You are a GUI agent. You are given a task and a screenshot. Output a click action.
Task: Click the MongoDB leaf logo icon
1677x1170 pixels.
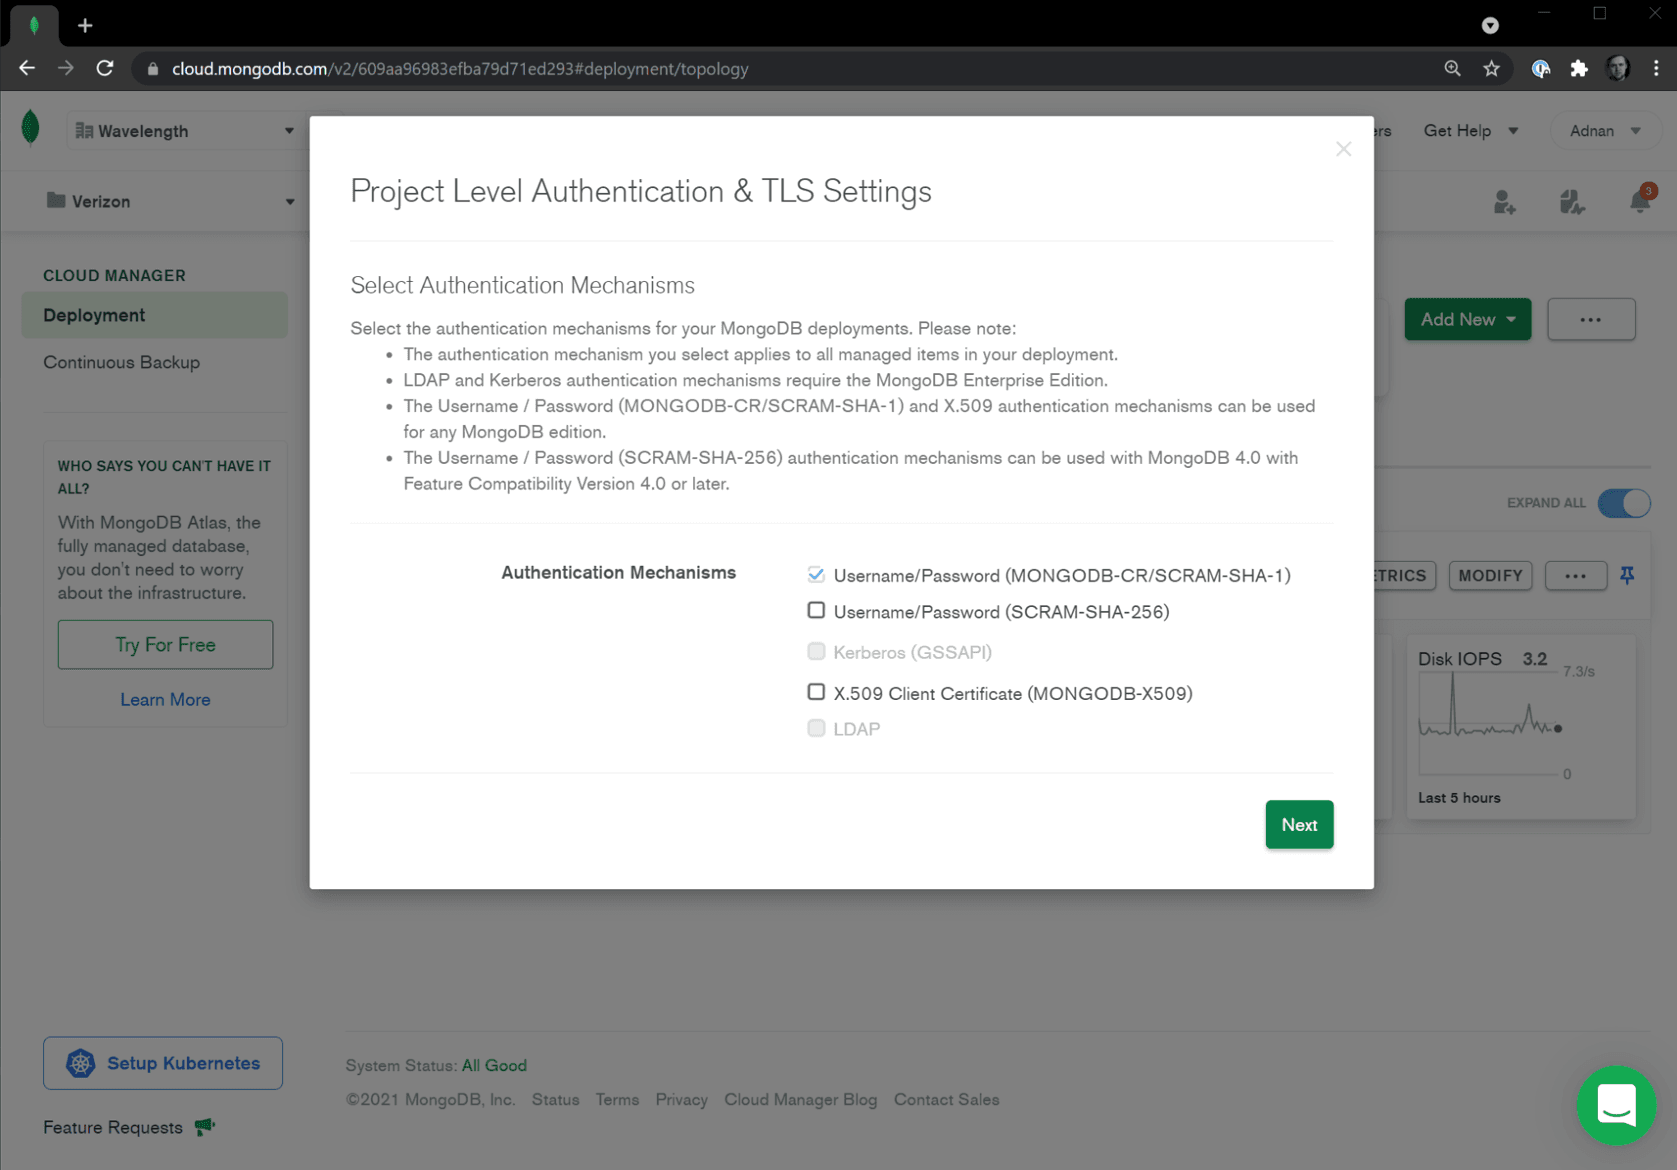click(x=31, y=129)
